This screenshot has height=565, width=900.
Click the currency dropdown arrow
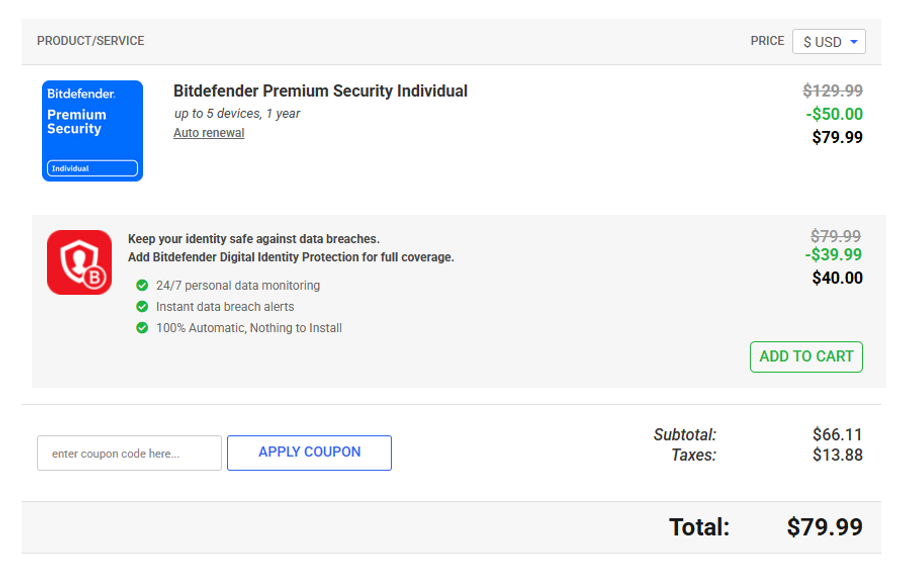[854, 42]
